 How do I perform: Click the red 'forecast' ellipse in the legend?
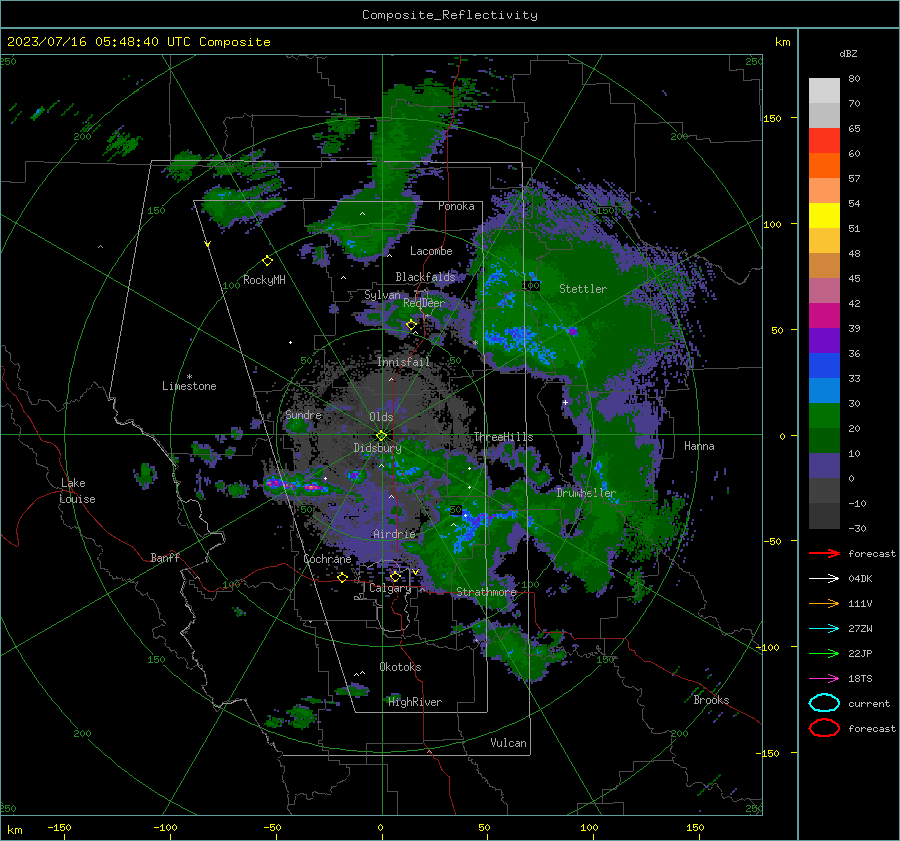824,728
